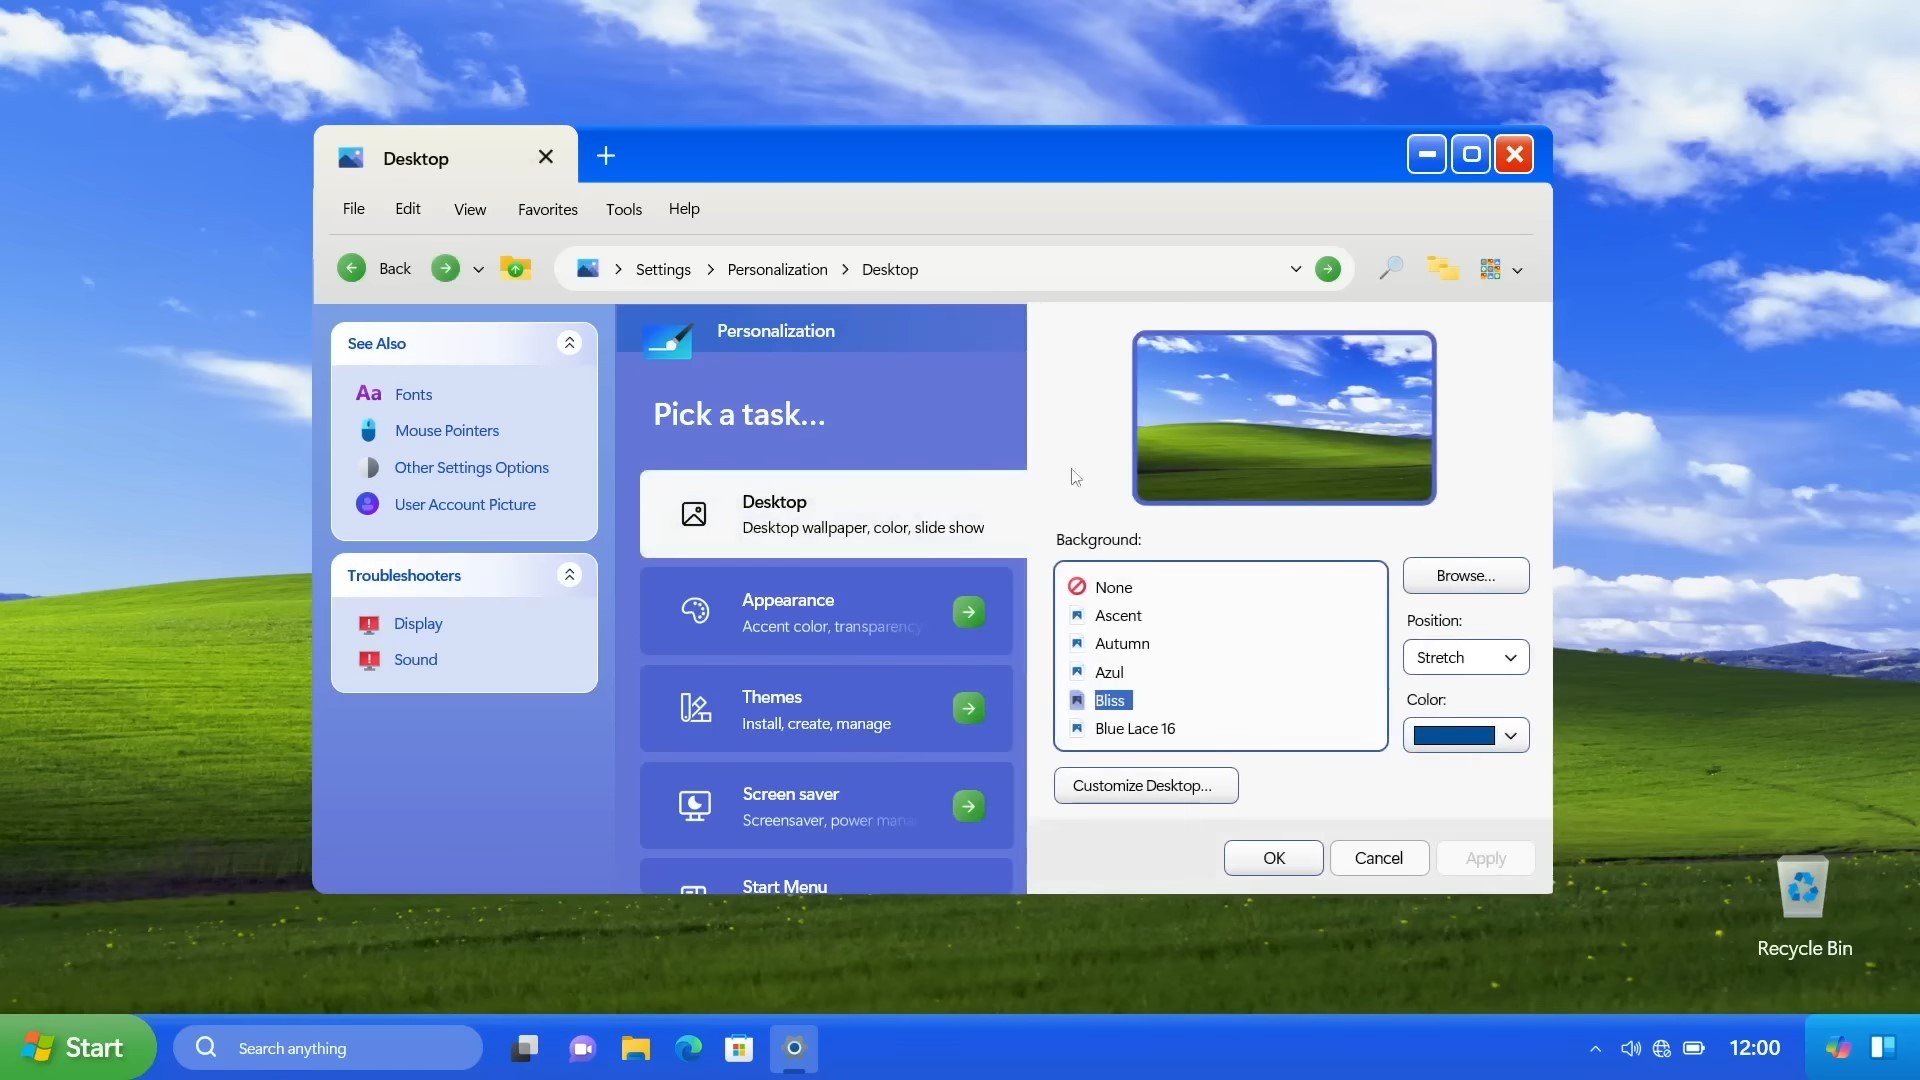Collapse the Troubleshooters panel
This screenshot has width=1920, height=1080.
569,575
